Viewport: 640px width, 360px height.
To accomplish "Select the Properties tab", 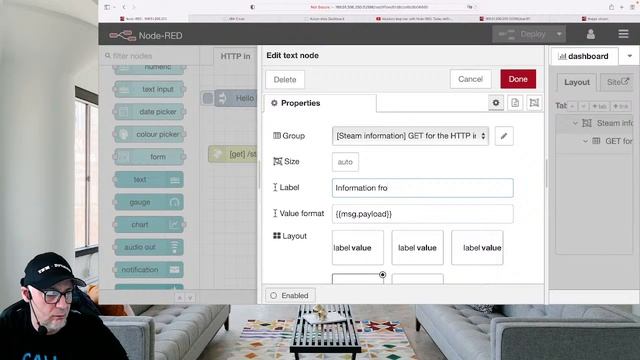I will (320, 103).
